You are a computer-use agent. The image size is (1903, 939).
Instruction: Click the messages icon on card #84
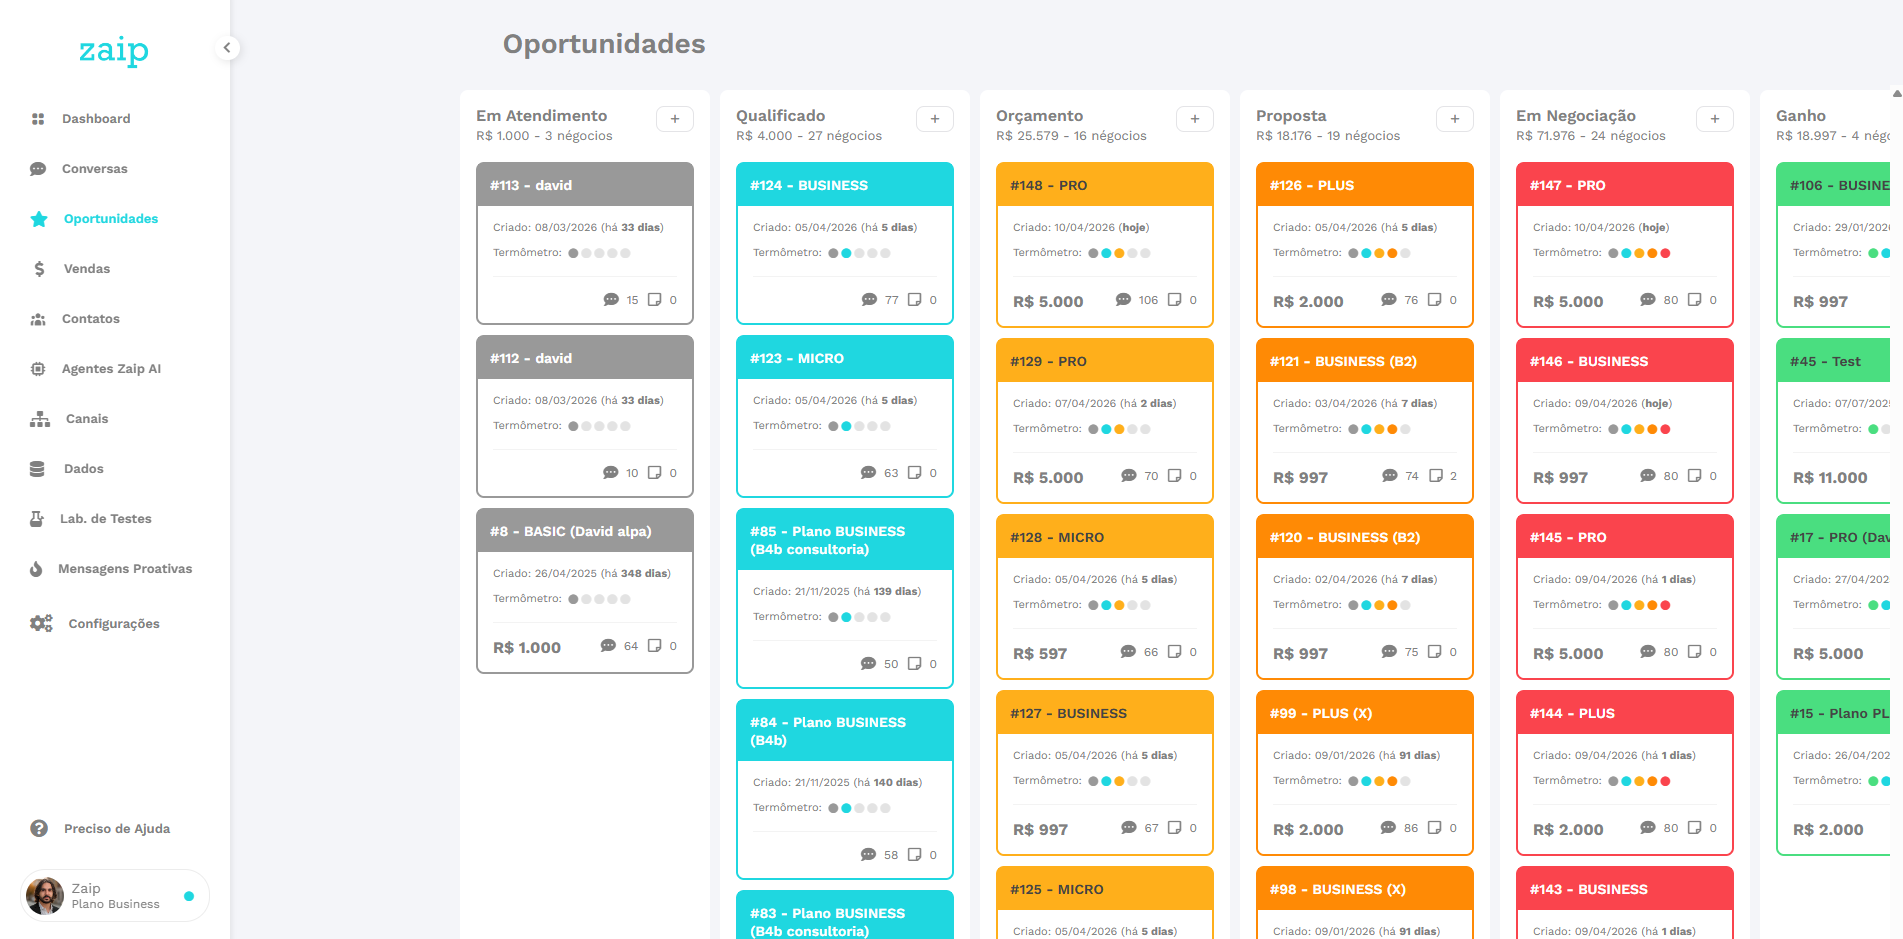coord(869,855)
